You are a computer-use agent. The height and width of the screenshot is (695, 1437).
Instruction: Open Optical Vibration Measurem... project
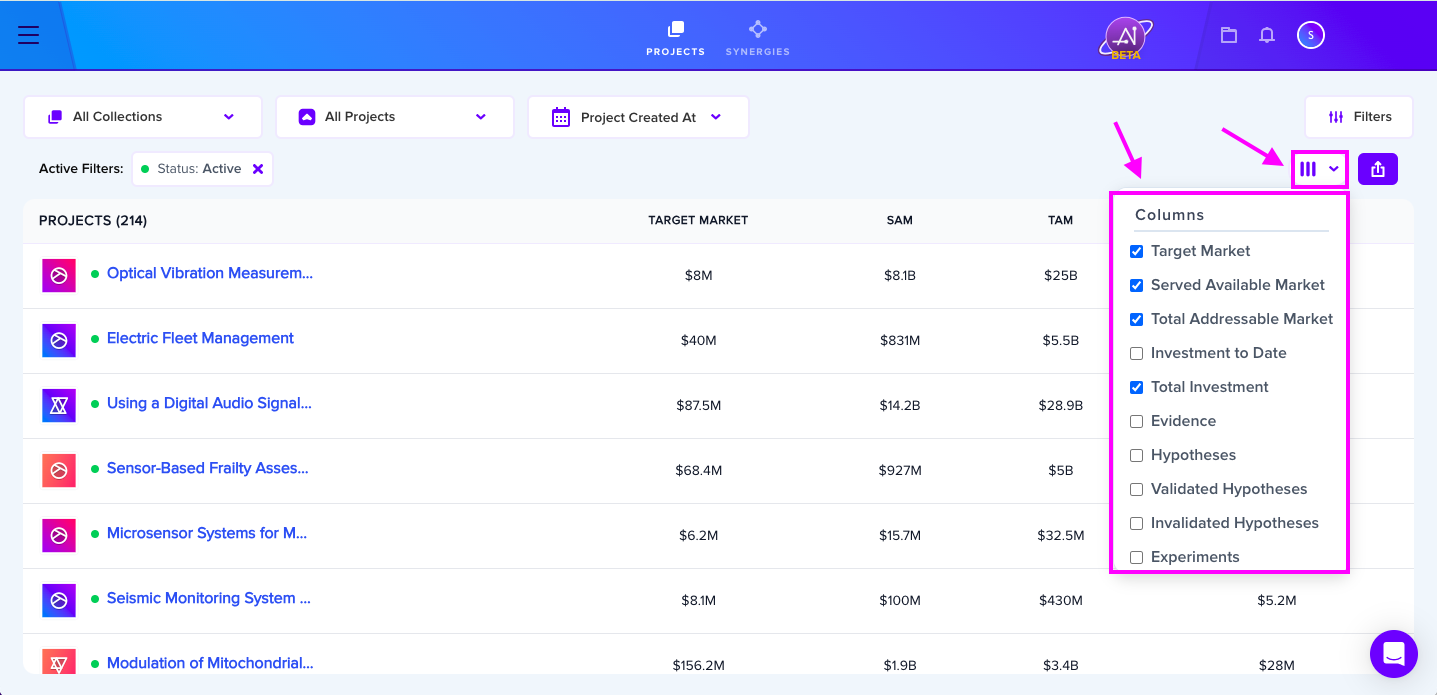point(210,273)
